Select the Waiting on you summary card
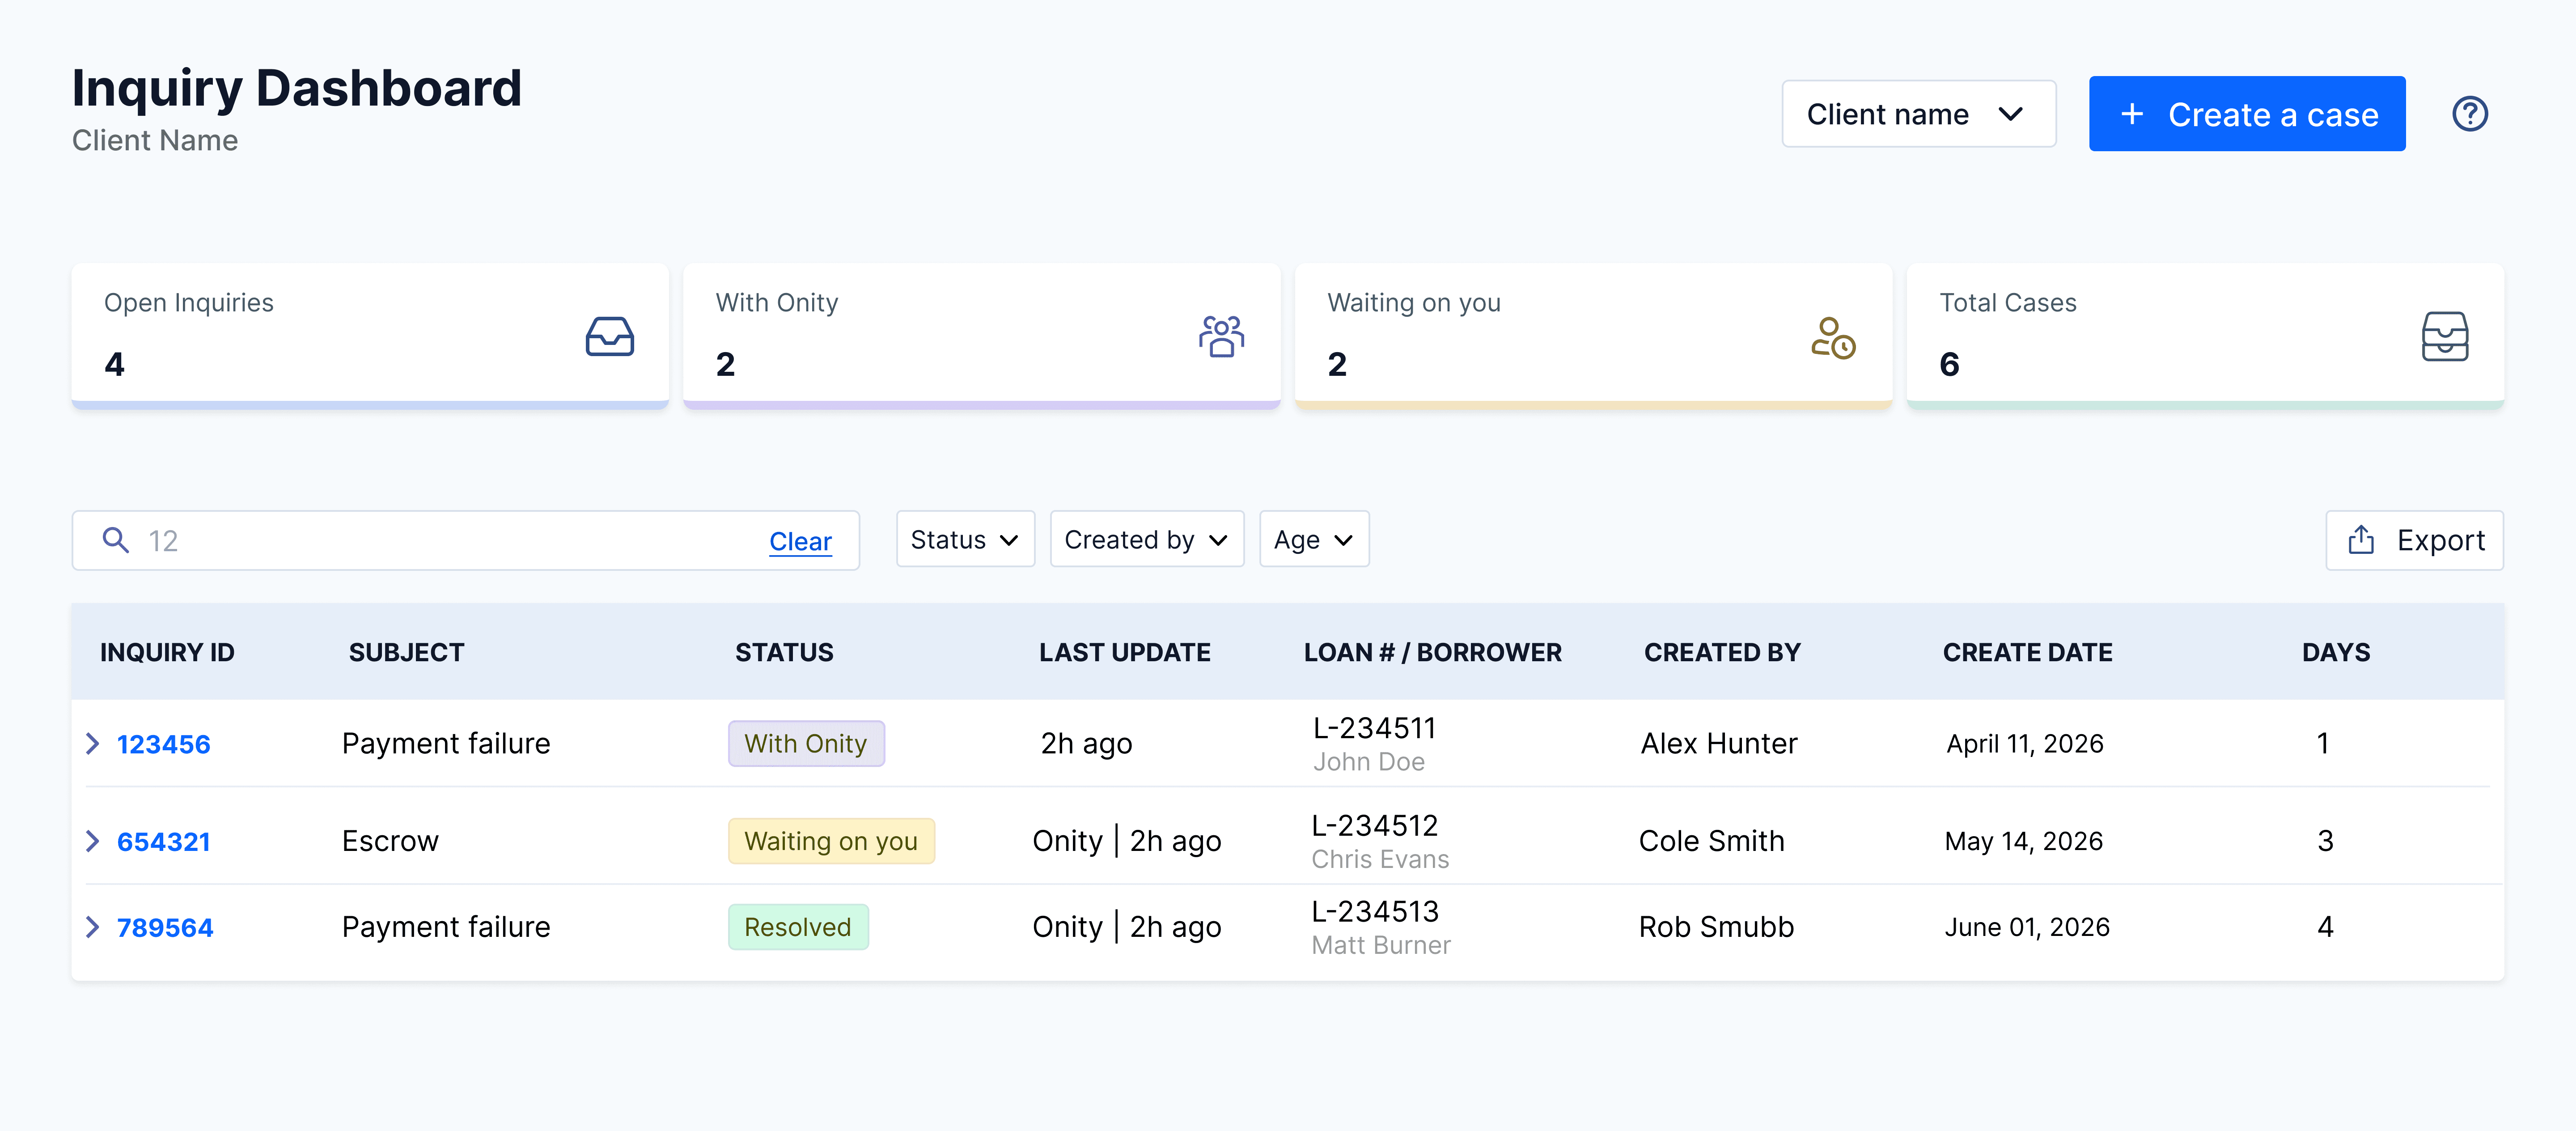 coord(1593,336)
